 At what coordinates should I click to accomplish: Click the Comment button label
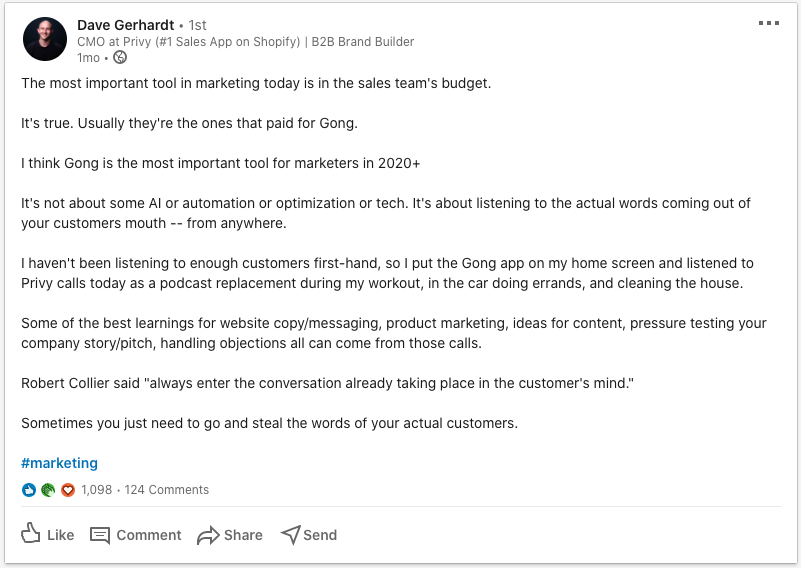(x=149, y=535)
